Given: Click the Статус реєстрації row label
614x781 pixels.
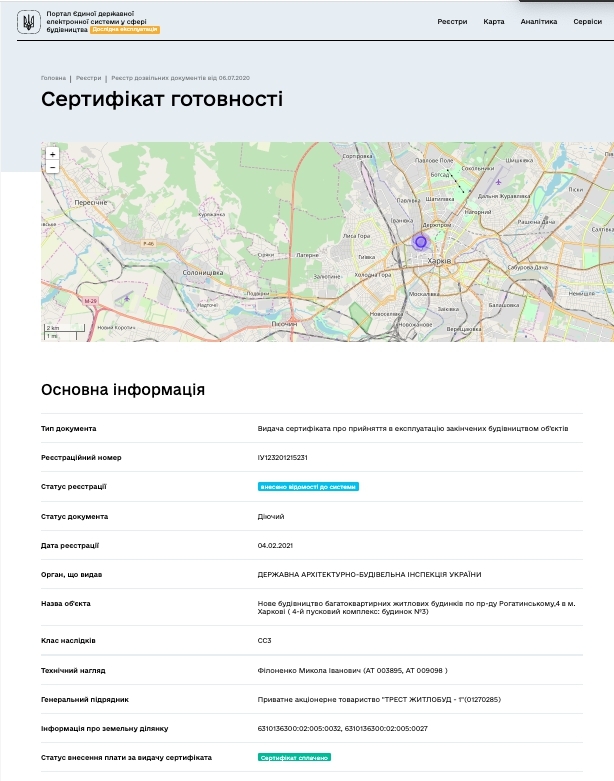Looking at the screenshot, I should 74,487.
